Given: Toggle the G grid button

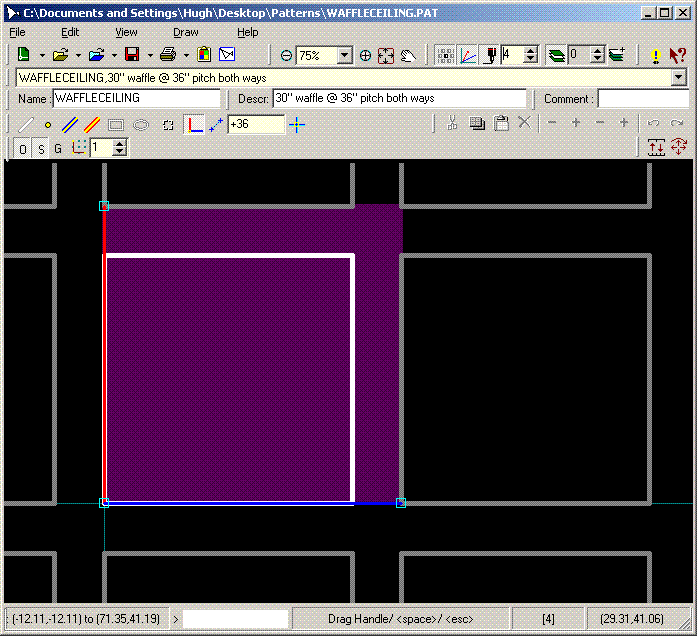Looking at the screenshot, I should (x=58, y=149).
